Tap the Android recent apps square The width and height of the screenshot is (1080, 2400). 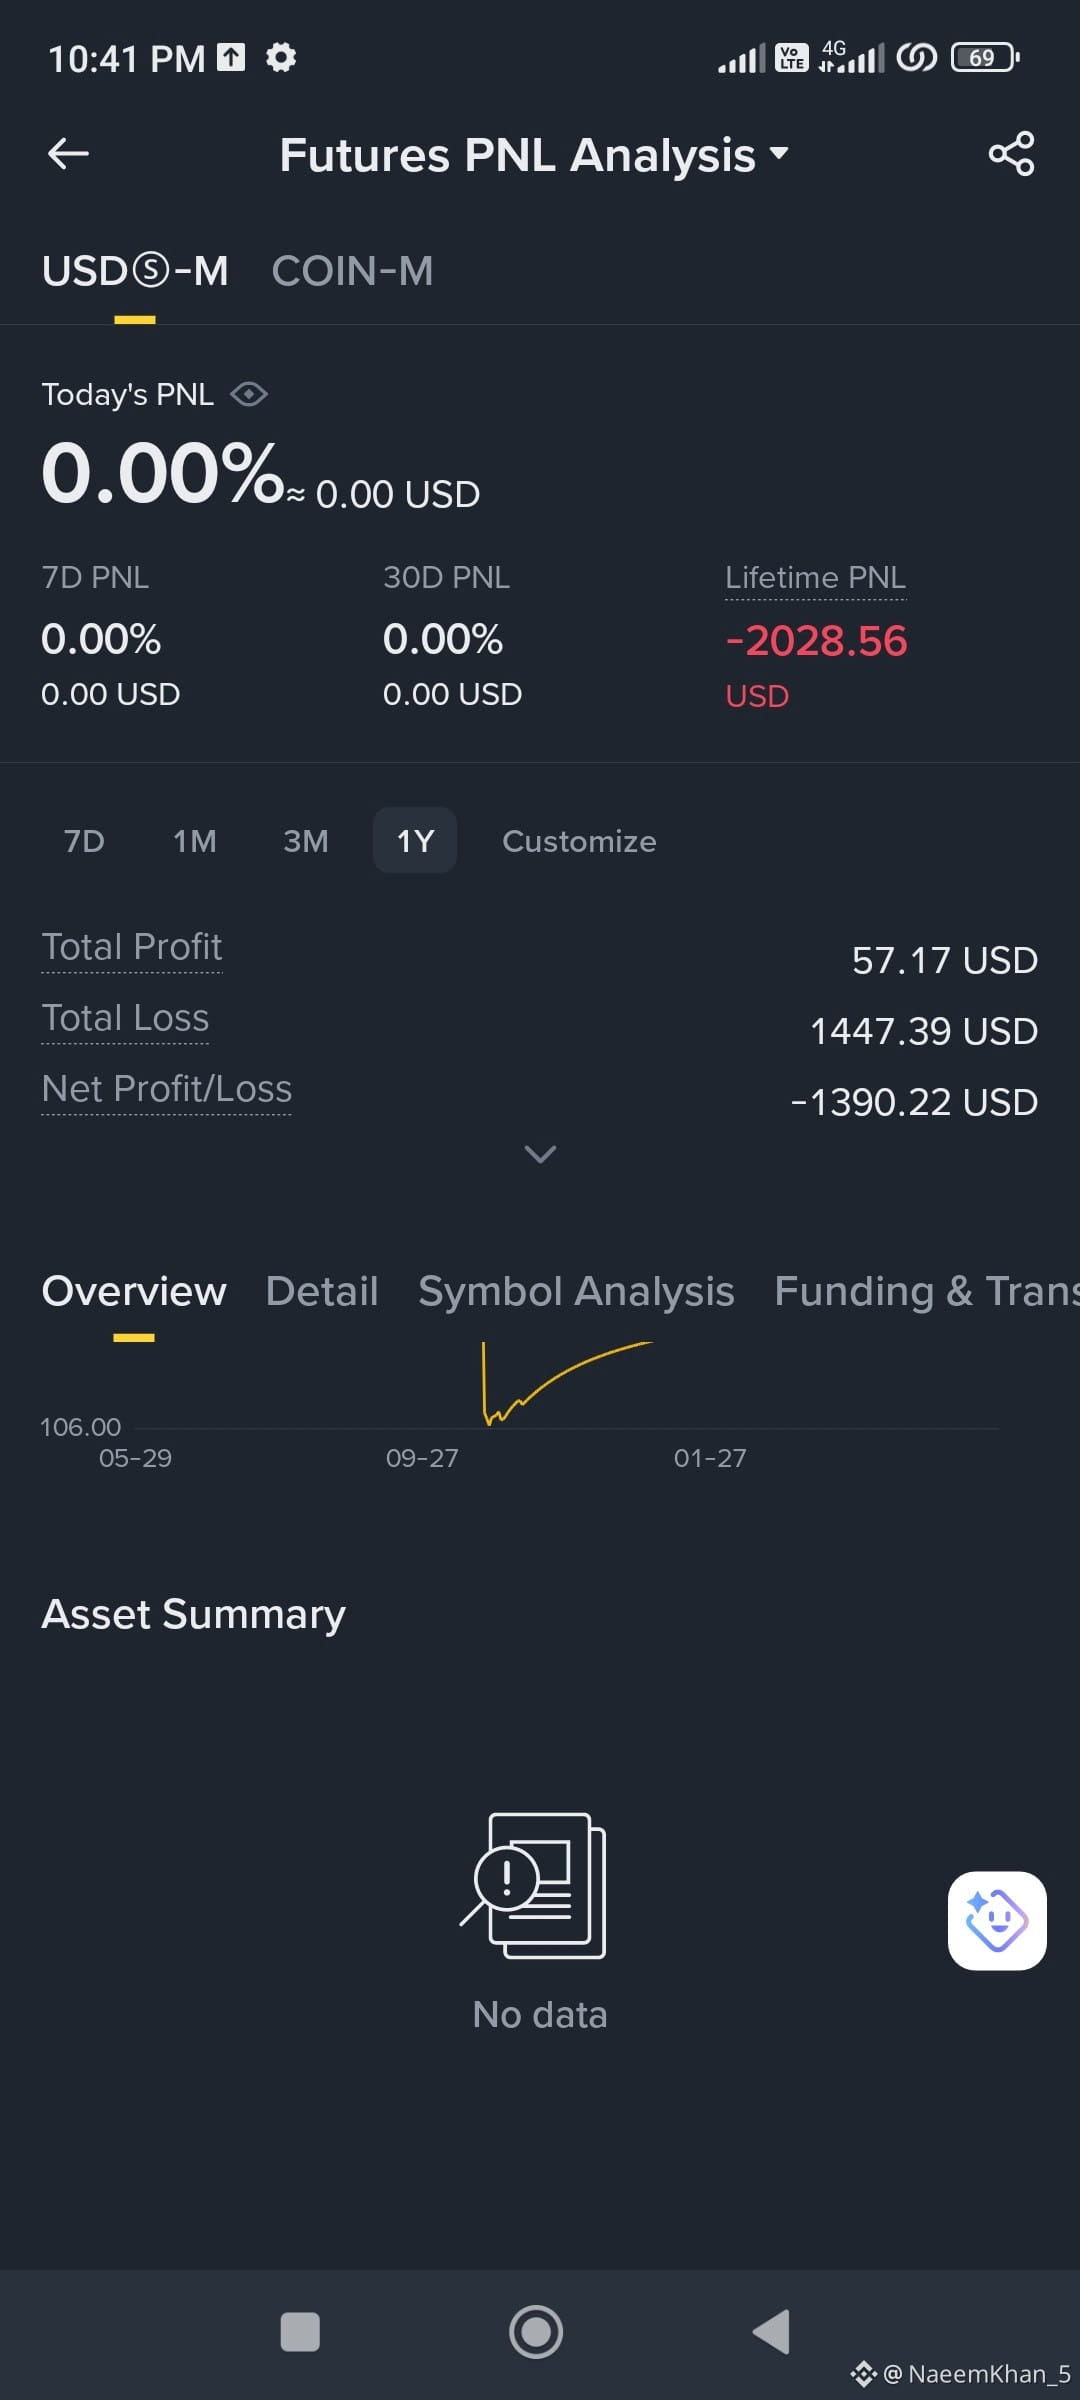coord(300,2332)
